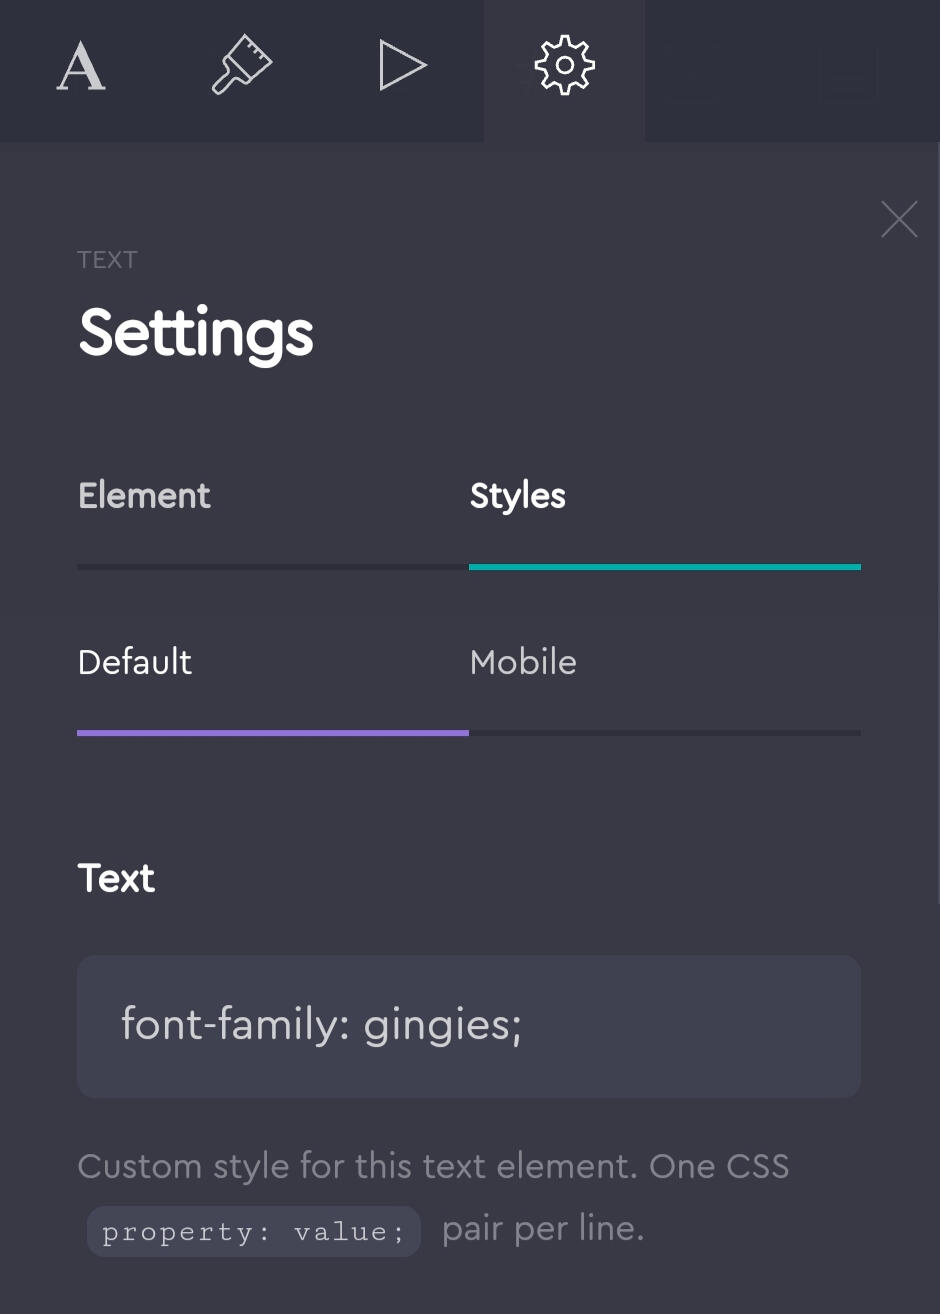Viewport: 940px width, 1314px height.
Task: Choose the Default styles tab
Action: click(x=135, y=662)
